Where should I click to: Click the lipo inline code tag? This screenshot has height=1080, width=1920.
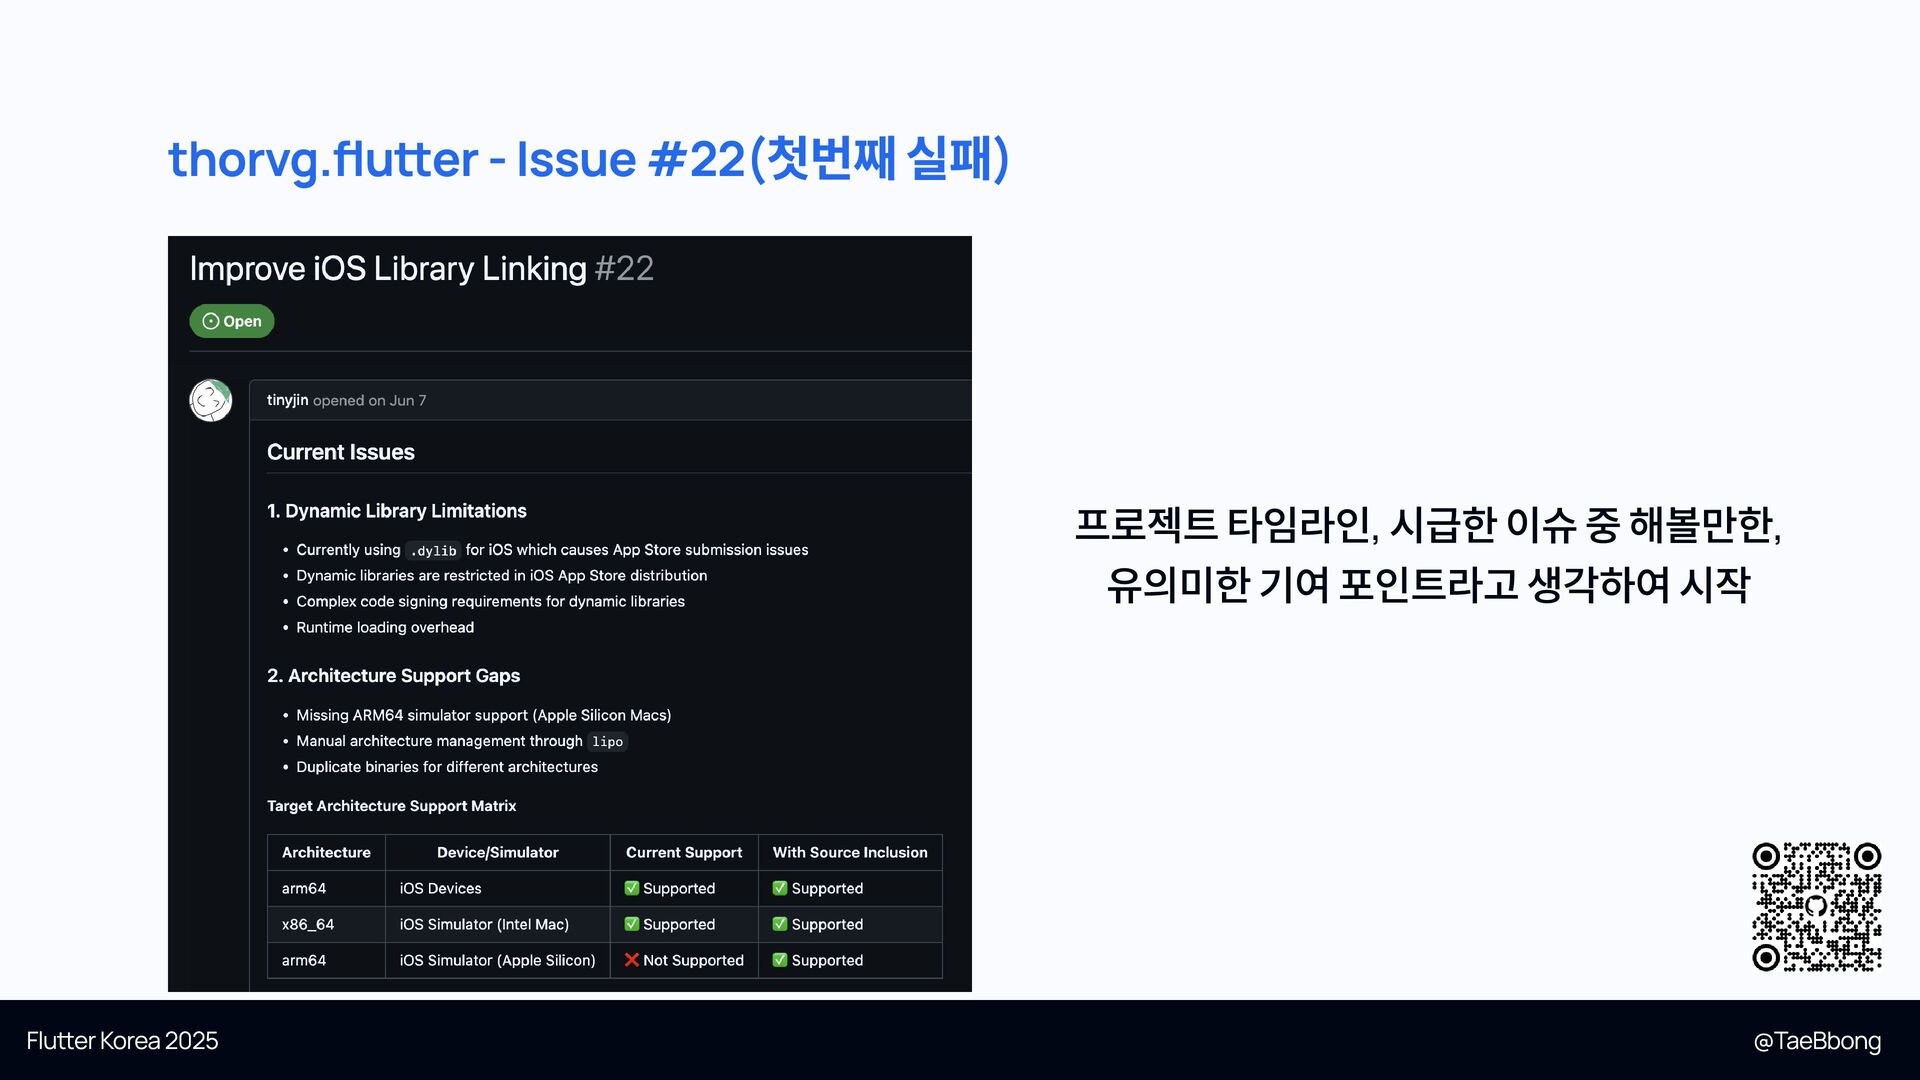(607, 742)
